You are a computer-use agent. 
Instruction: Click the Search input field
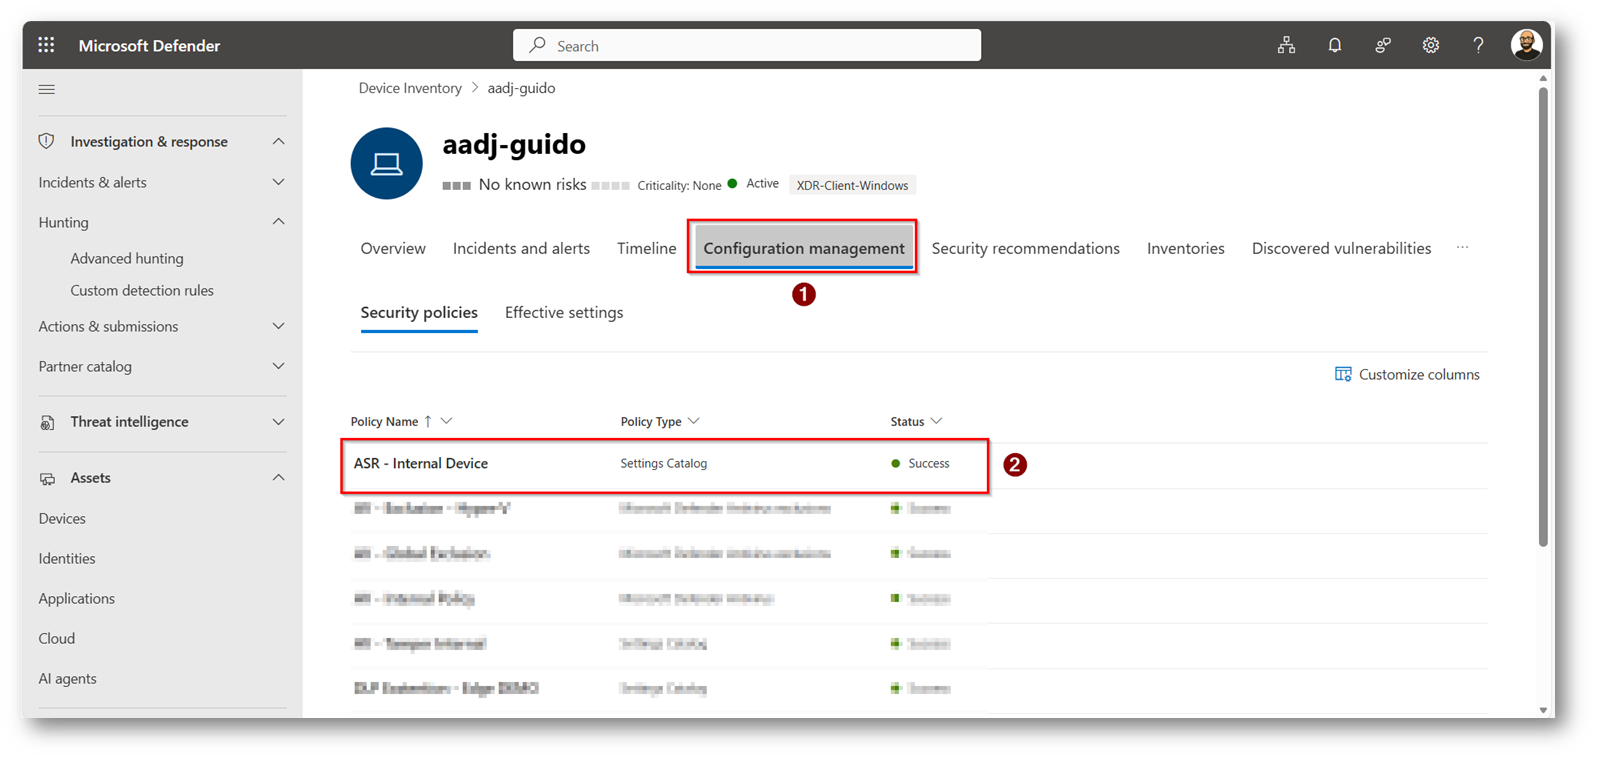point(747,45)
